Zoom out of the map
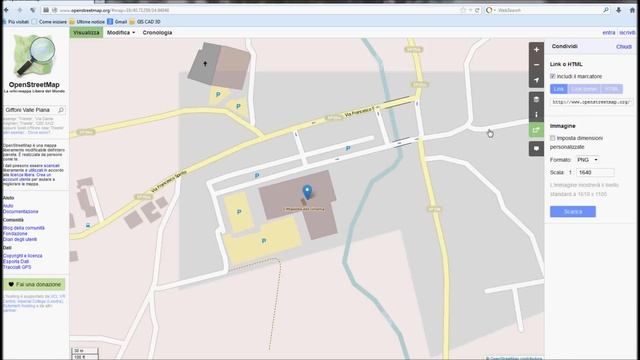640x360 pixels. click(536, 65)
